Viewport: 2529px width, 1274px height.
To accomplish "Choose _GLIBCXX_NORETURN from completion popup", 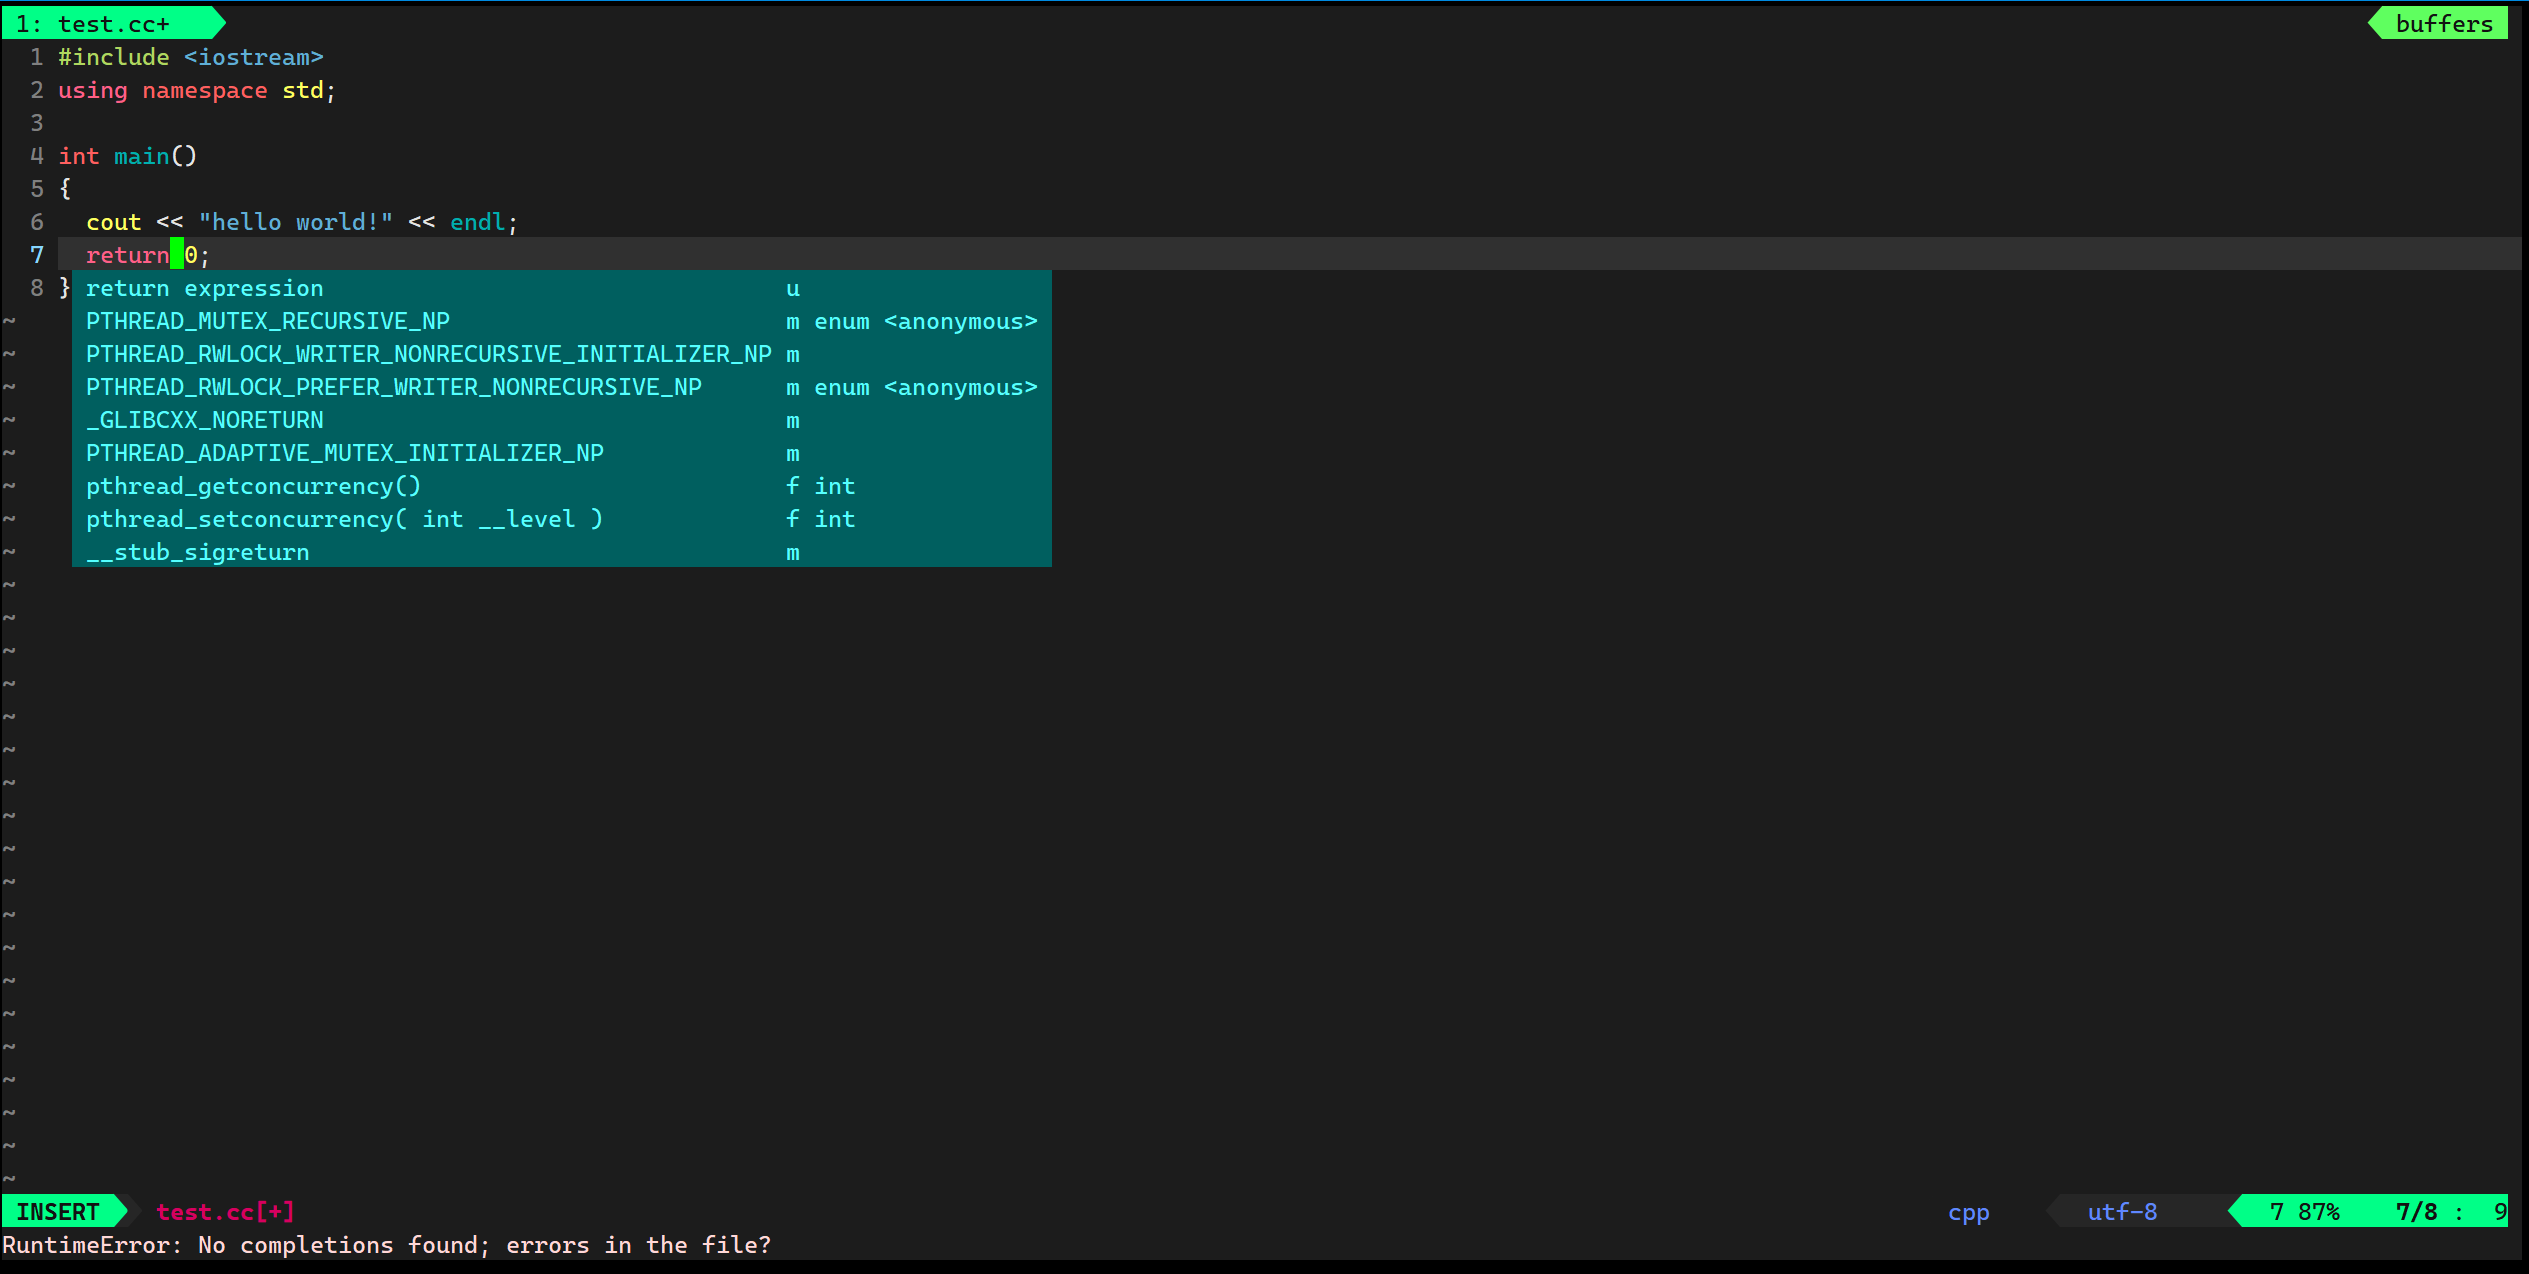I will pos(204,421).
